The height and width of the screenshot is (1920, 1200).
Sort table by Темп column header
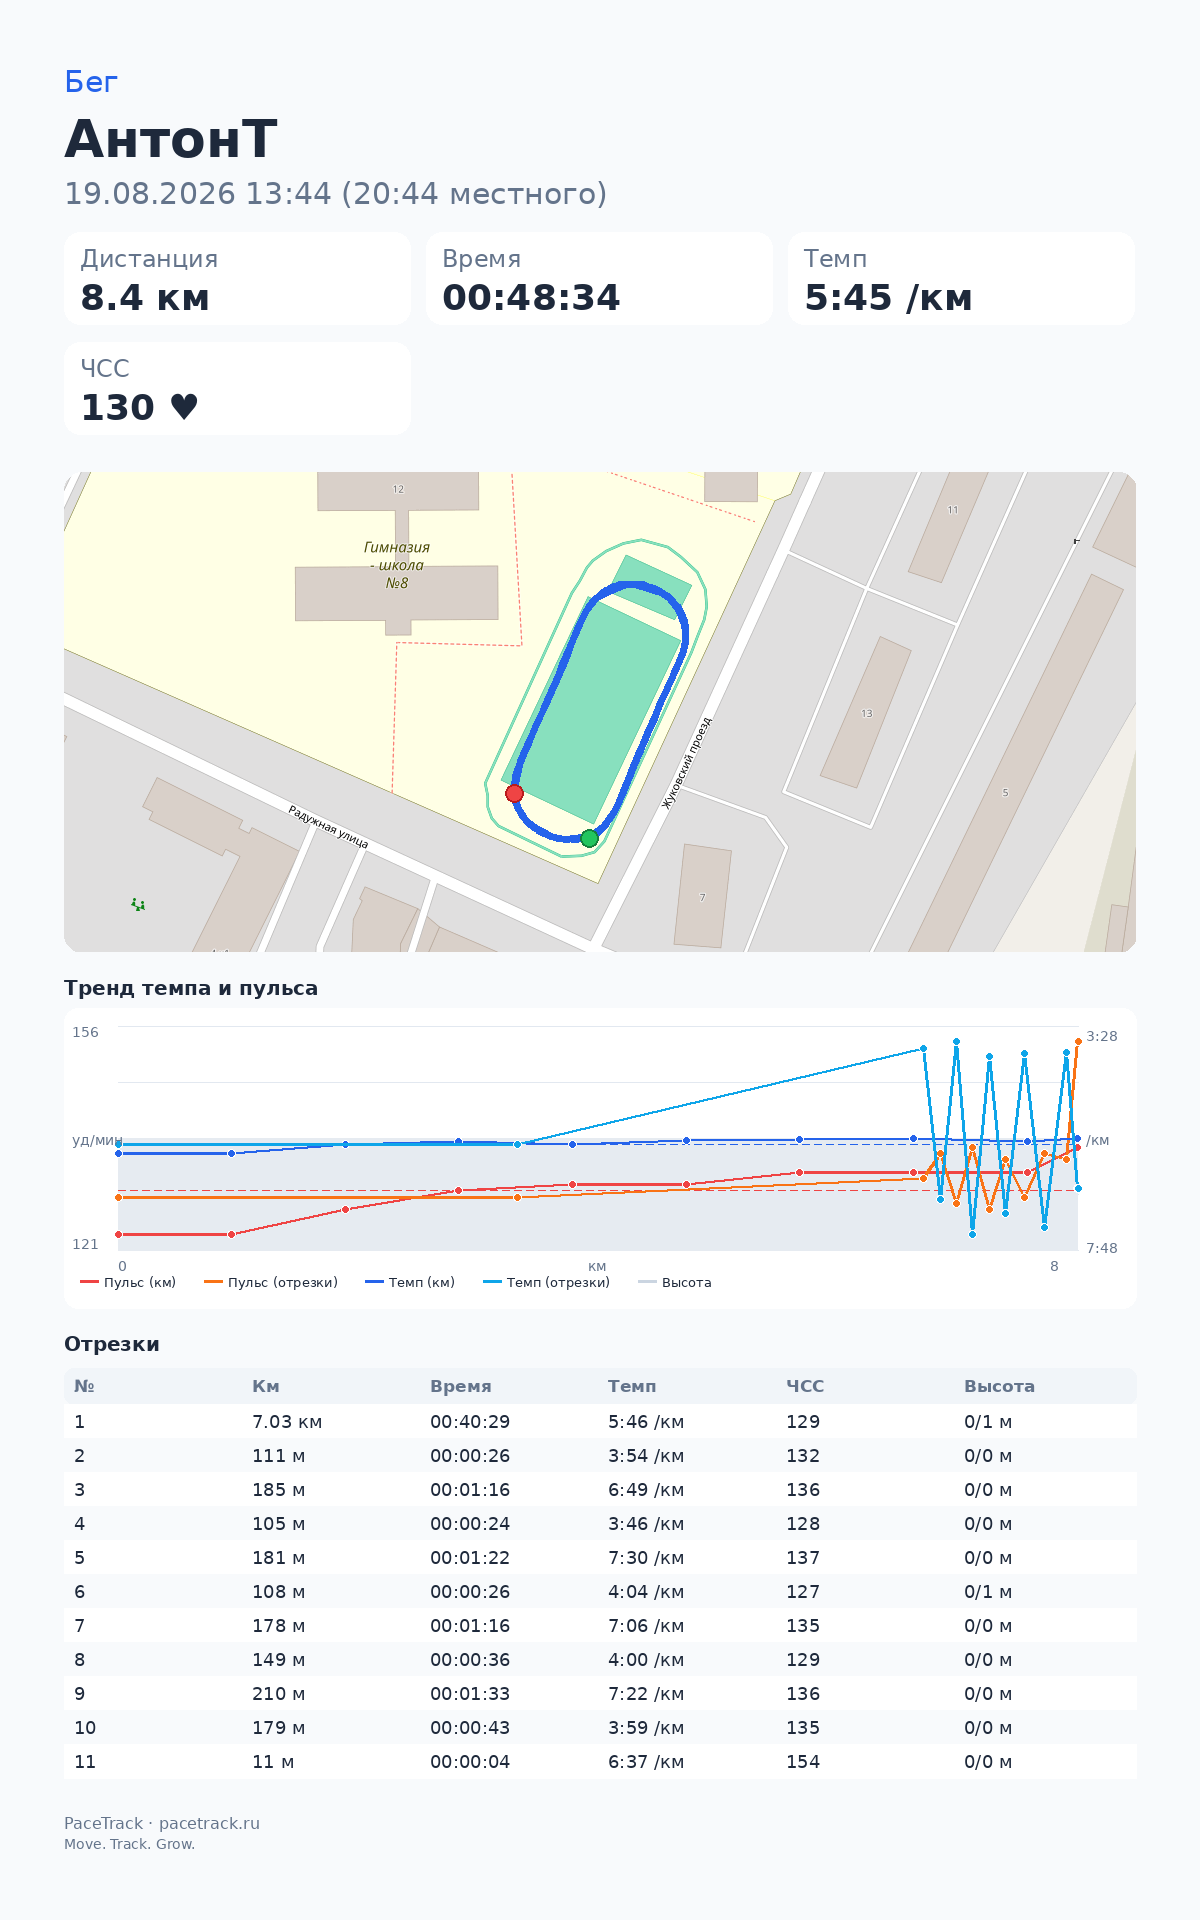(x=632, y=1386)
